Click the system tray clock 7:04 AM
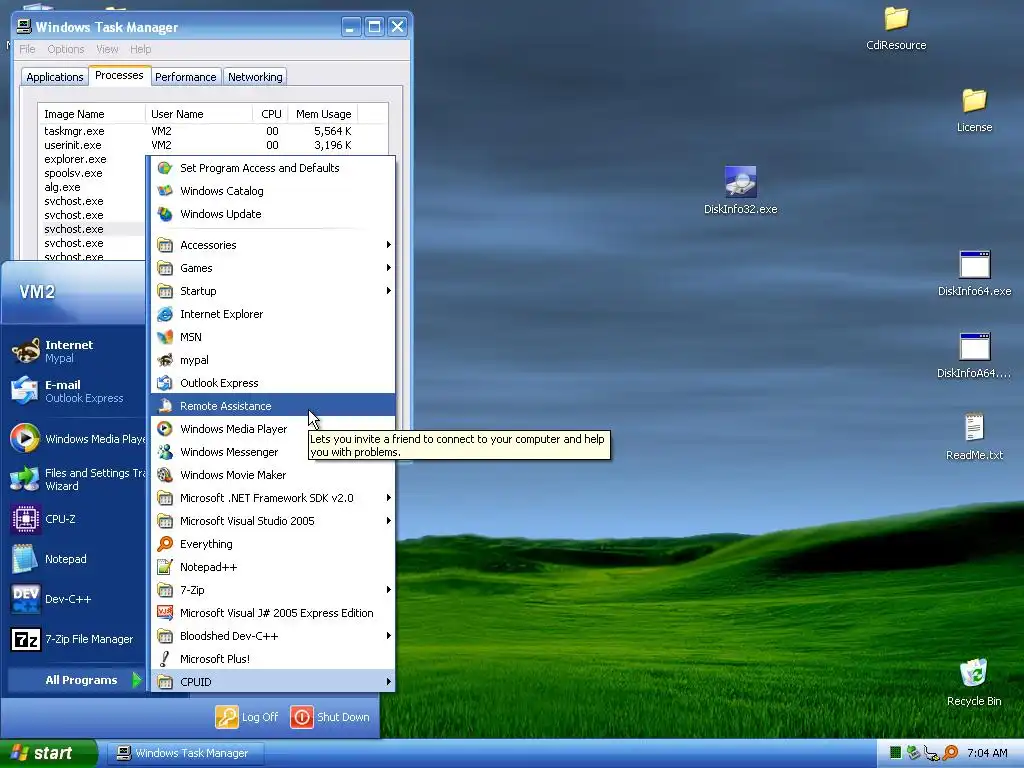Viewport: 1024px width, 768px height. 987,753
